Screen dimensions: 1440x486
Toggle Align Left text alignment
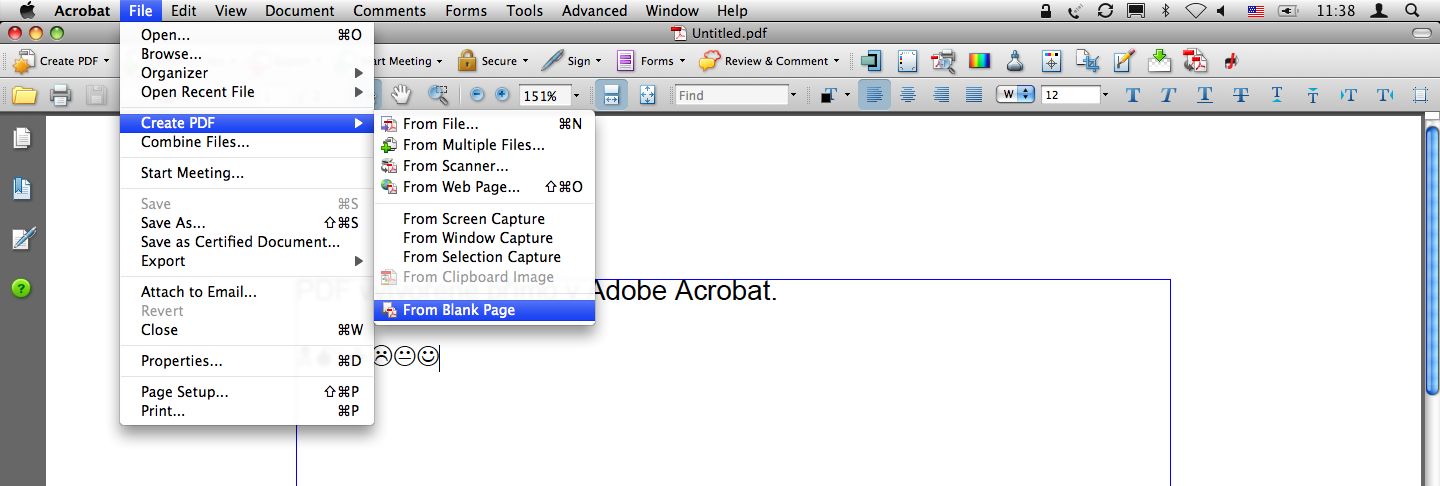[x=874, y=95]
